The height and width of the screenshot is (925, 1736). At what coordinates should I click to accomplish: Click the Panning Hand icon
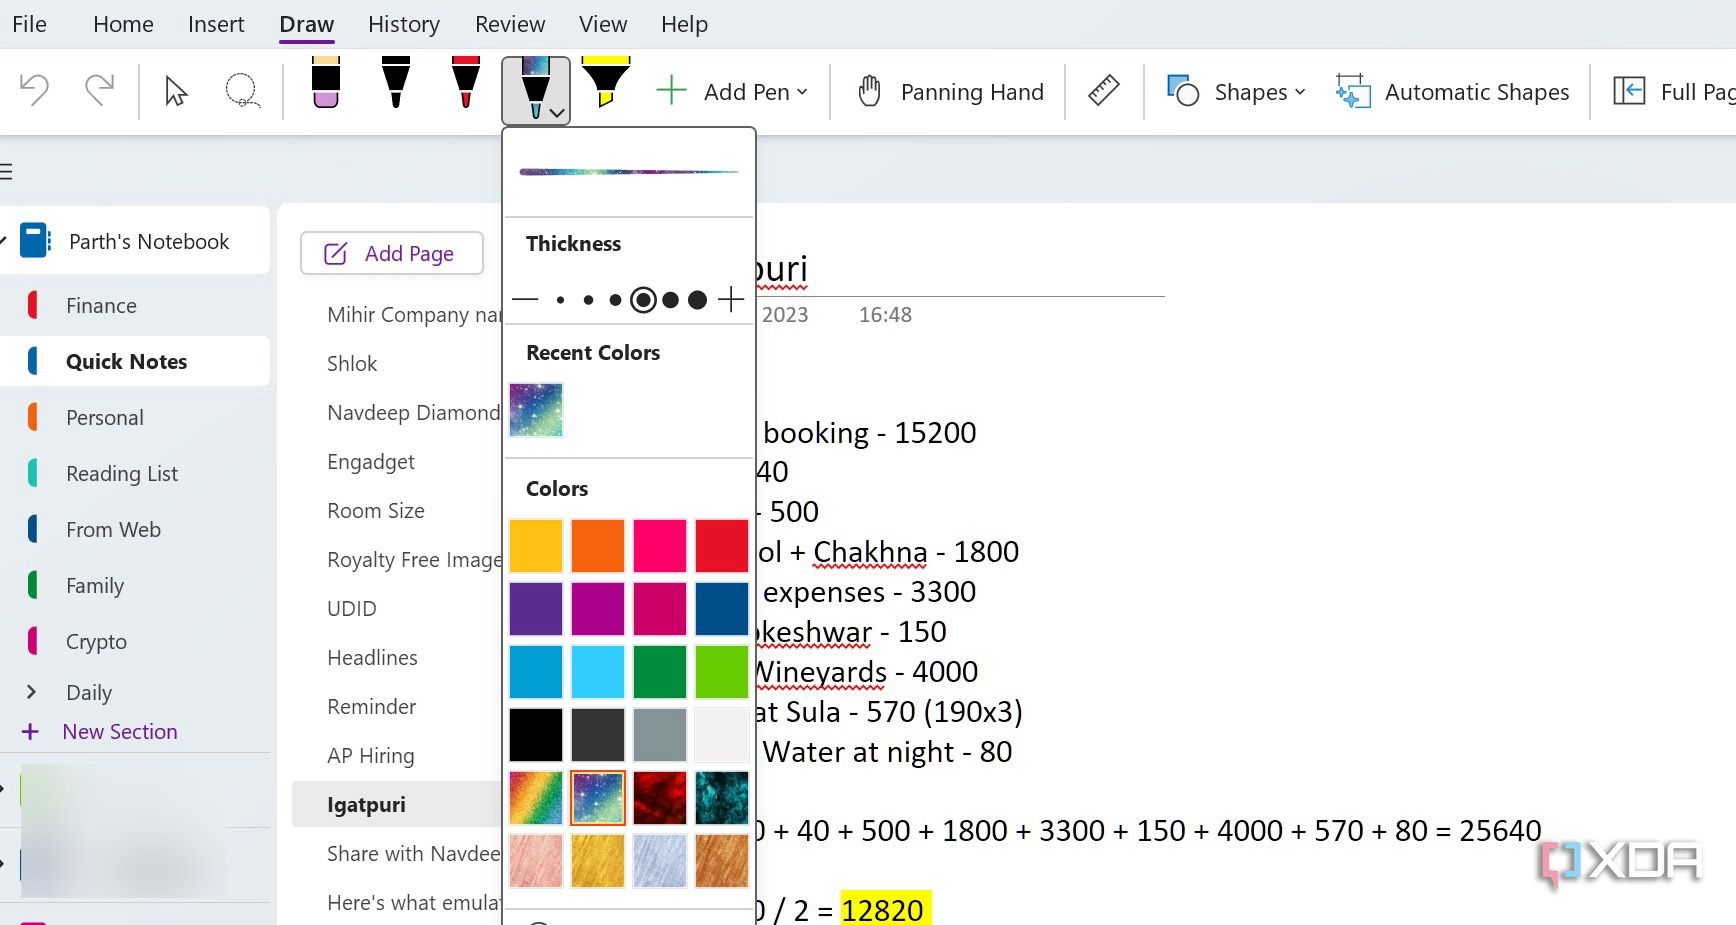click(x=870, y=91)
